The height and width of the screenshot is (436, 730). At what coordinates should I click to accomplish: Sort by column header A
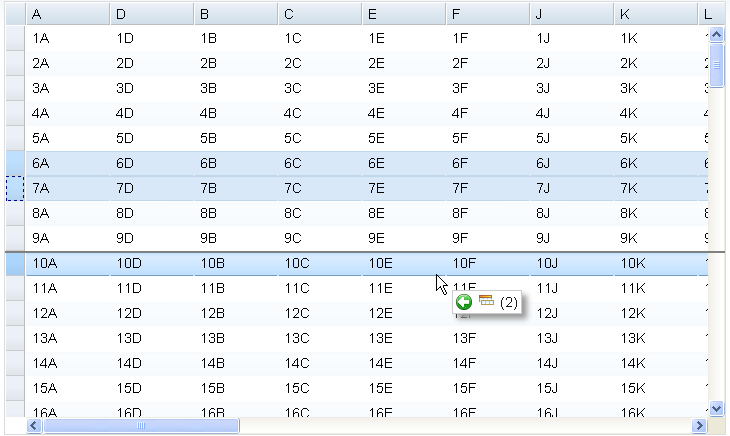[x=68, y=14]
